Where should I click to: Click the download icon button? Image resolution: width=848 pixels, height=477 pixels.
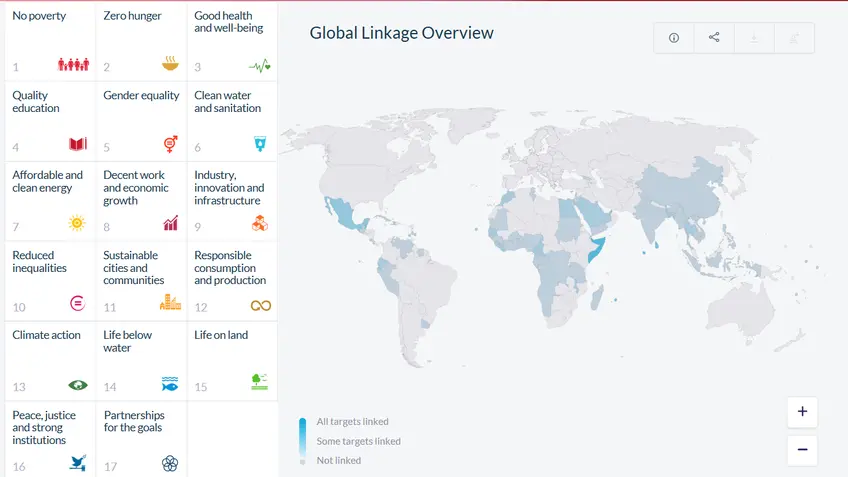[754, 38]
